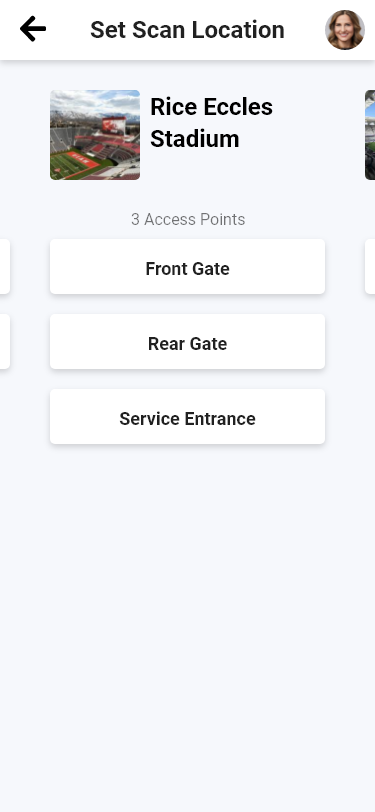The height and width of the screenshot is (812, 375).
Task: Tap the word Stadium in venue heading
Action: coord(195,139)
